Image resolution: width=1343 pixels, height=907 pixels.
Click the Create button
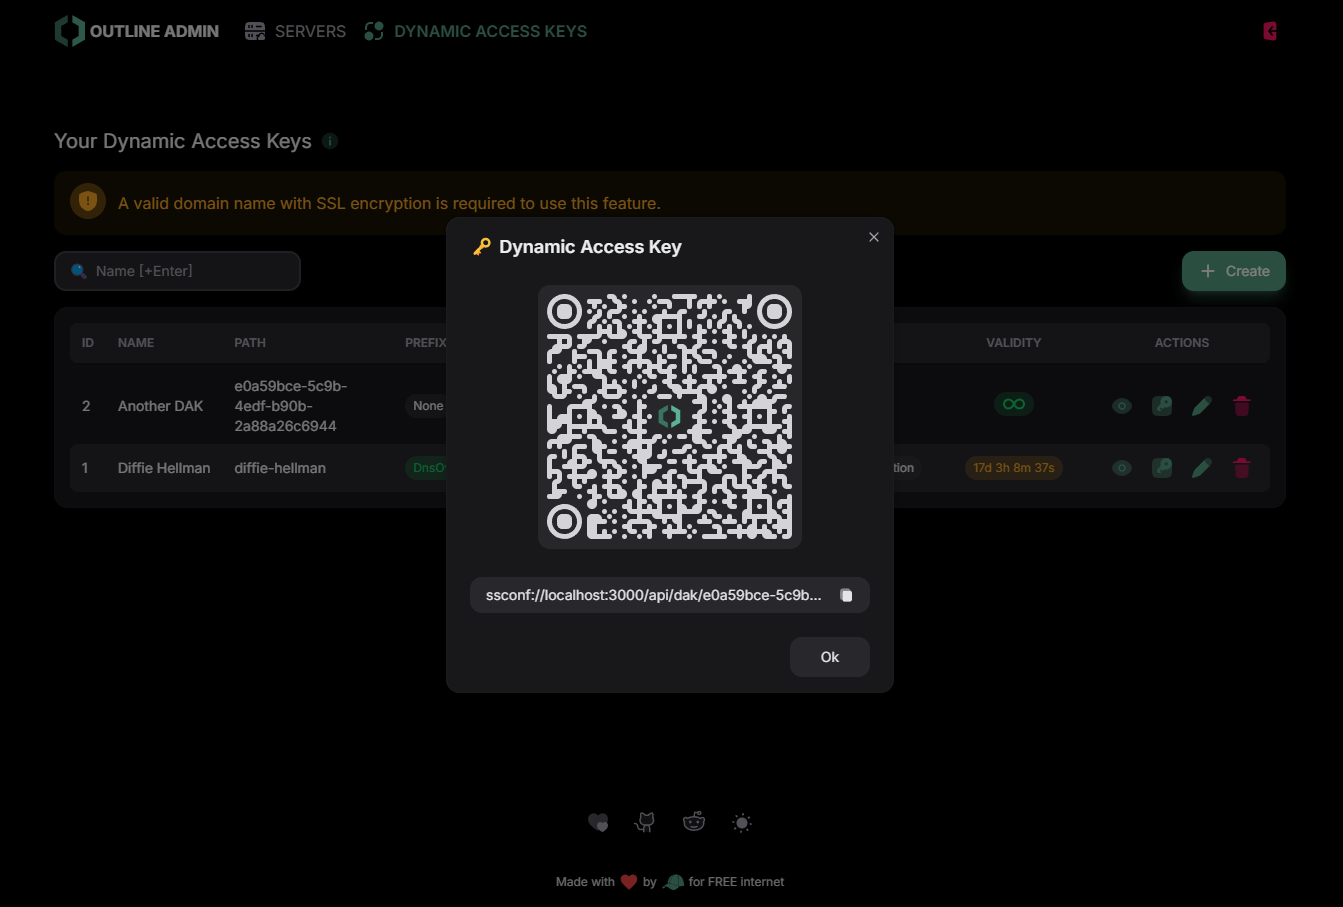click(1234, 271)
